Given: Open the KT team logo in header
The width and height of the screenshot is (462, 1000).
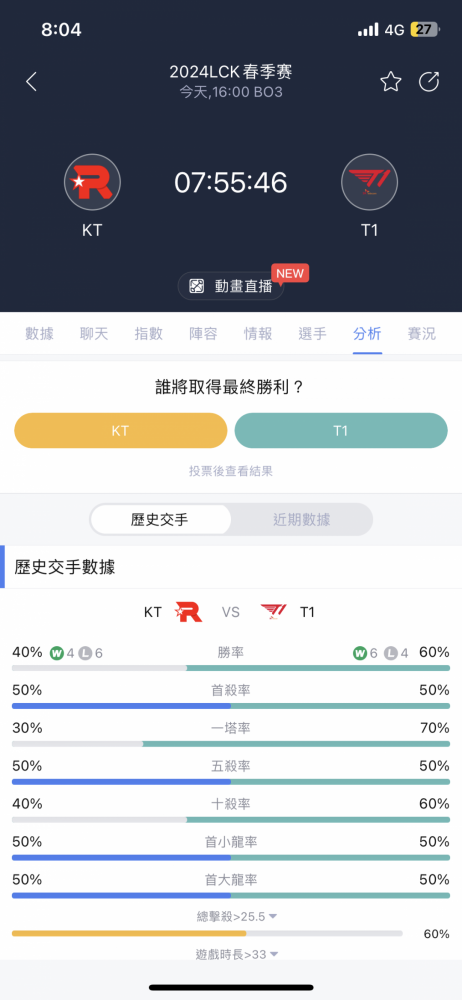Looking at the screenshot, I should click(92, 182).
